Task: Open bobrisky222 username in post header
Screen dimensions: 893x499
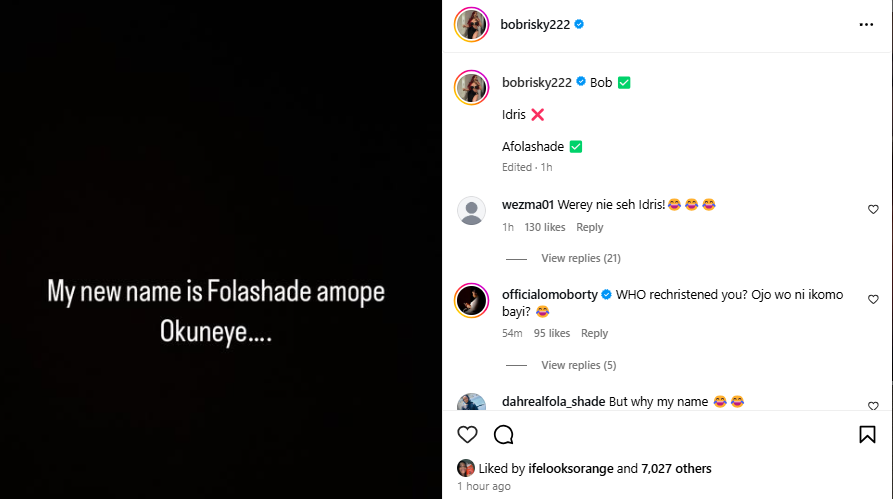Action: pyautogui.click(x=535, y=24)
